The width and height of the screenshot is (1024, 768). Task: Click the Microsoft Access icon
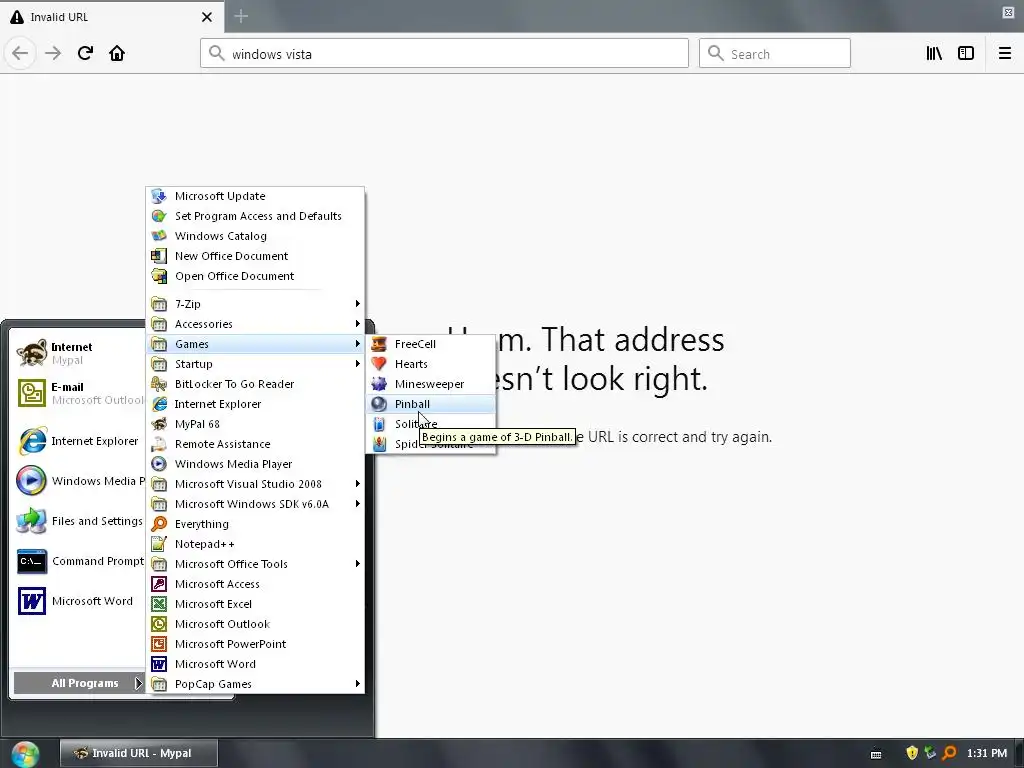tap(159, 584)
